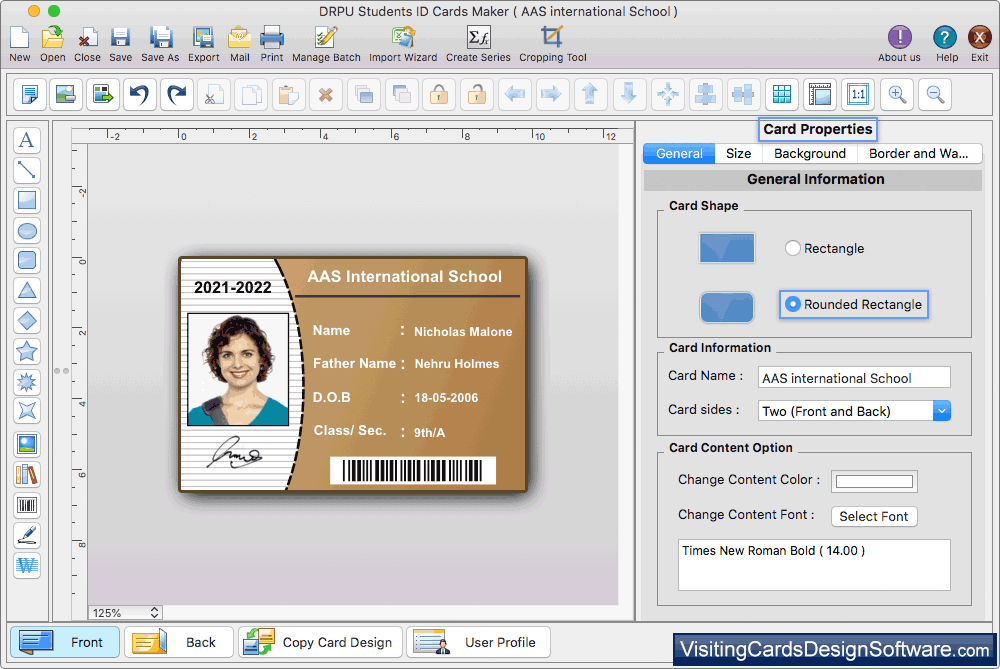
Task: Select the WordArt W tool
Action: pos(27,566)
